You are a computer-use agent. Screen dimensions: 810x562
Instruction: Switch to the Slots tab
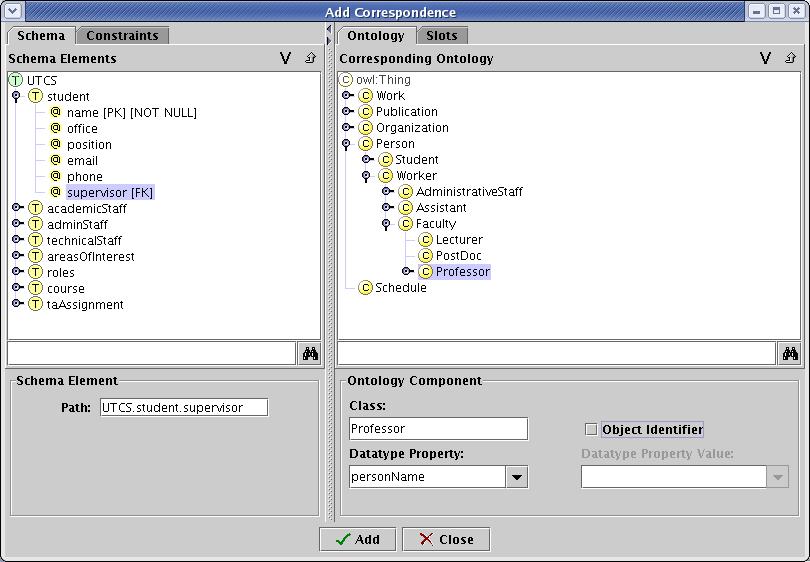point(442,36)
